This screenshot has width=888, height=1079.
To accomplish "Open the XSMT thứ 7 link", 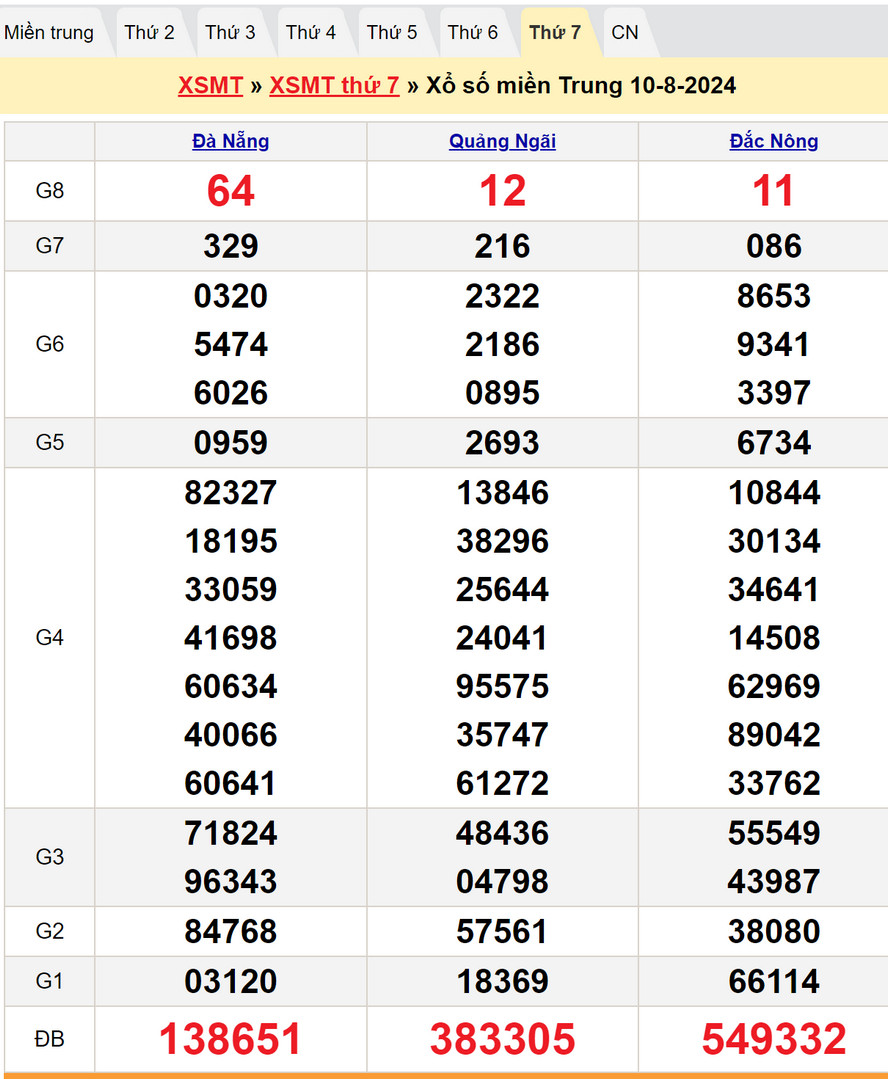I will [334, 86].
